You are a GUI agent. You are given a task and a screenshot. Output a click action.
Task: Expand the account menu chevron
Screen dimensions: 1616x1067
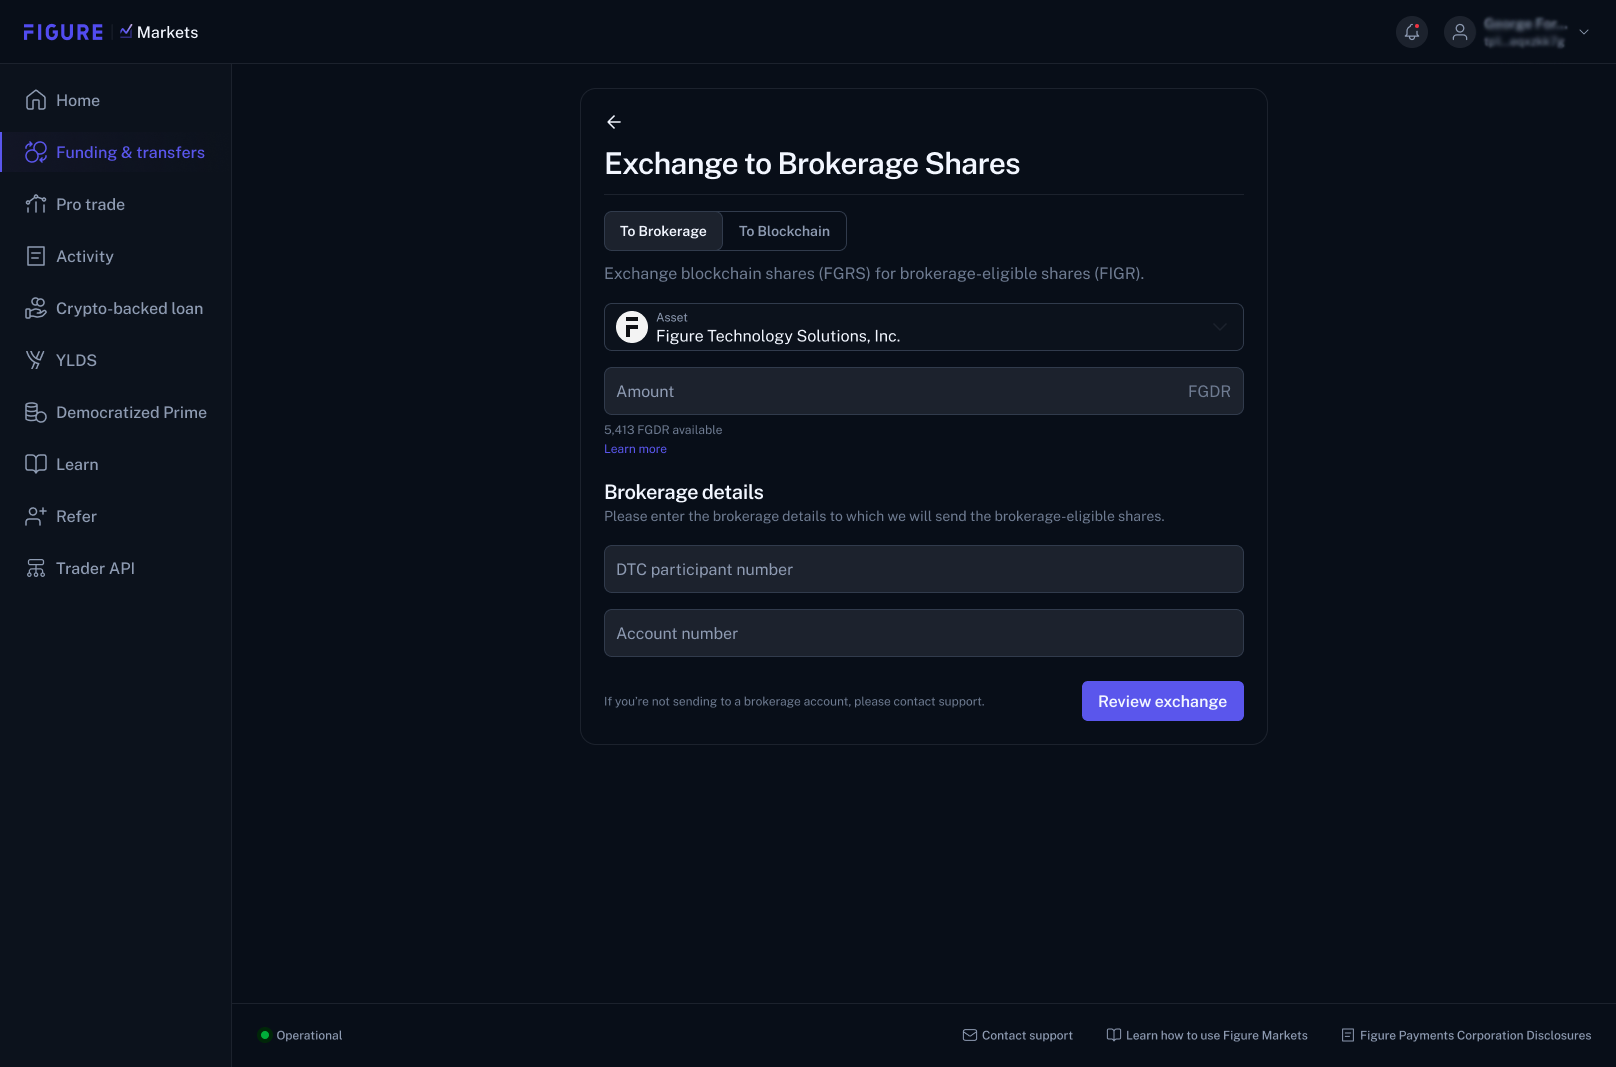(x=1584, y=32)
